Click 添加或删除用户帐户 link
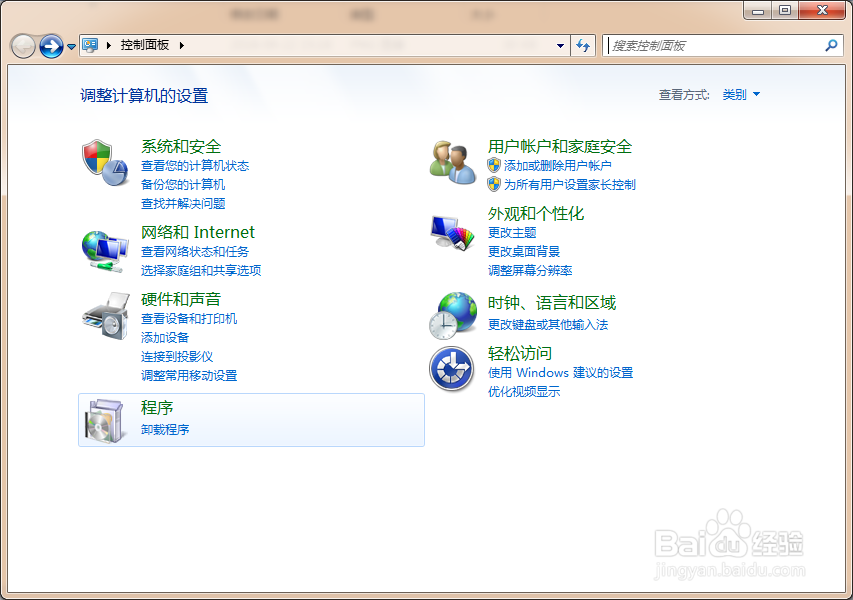Screen dimensions: 853x600 (x=557, y=166)
